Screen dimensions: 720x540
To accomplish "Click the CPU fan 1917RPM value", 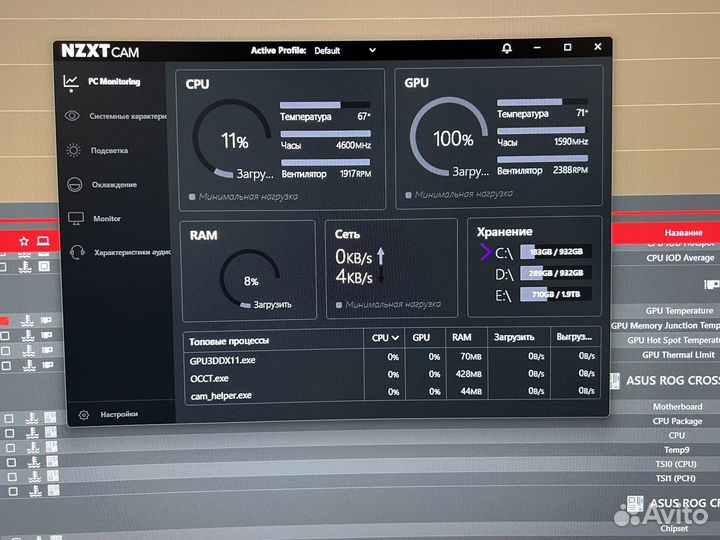I will [355, 174].
